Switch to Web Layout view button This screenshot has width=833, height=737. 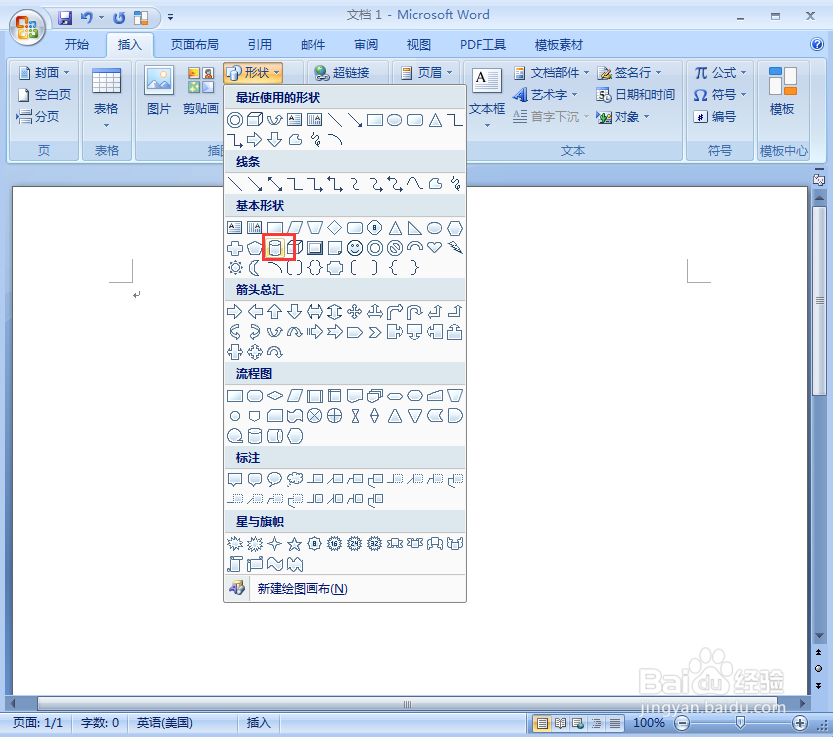click(x=578, y=723)
